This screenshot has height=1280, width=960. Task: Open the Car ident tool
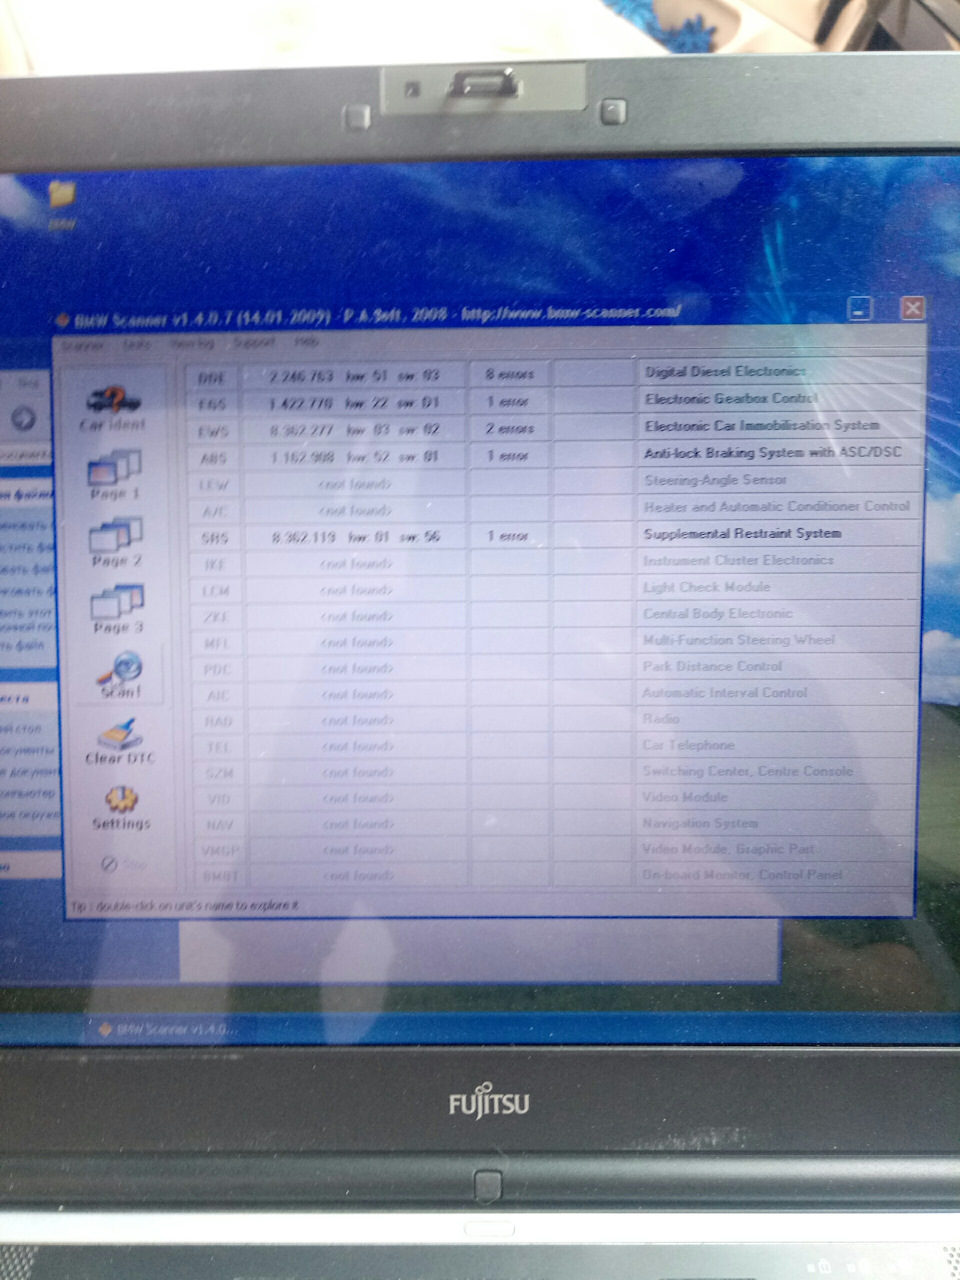coord(113,408)
